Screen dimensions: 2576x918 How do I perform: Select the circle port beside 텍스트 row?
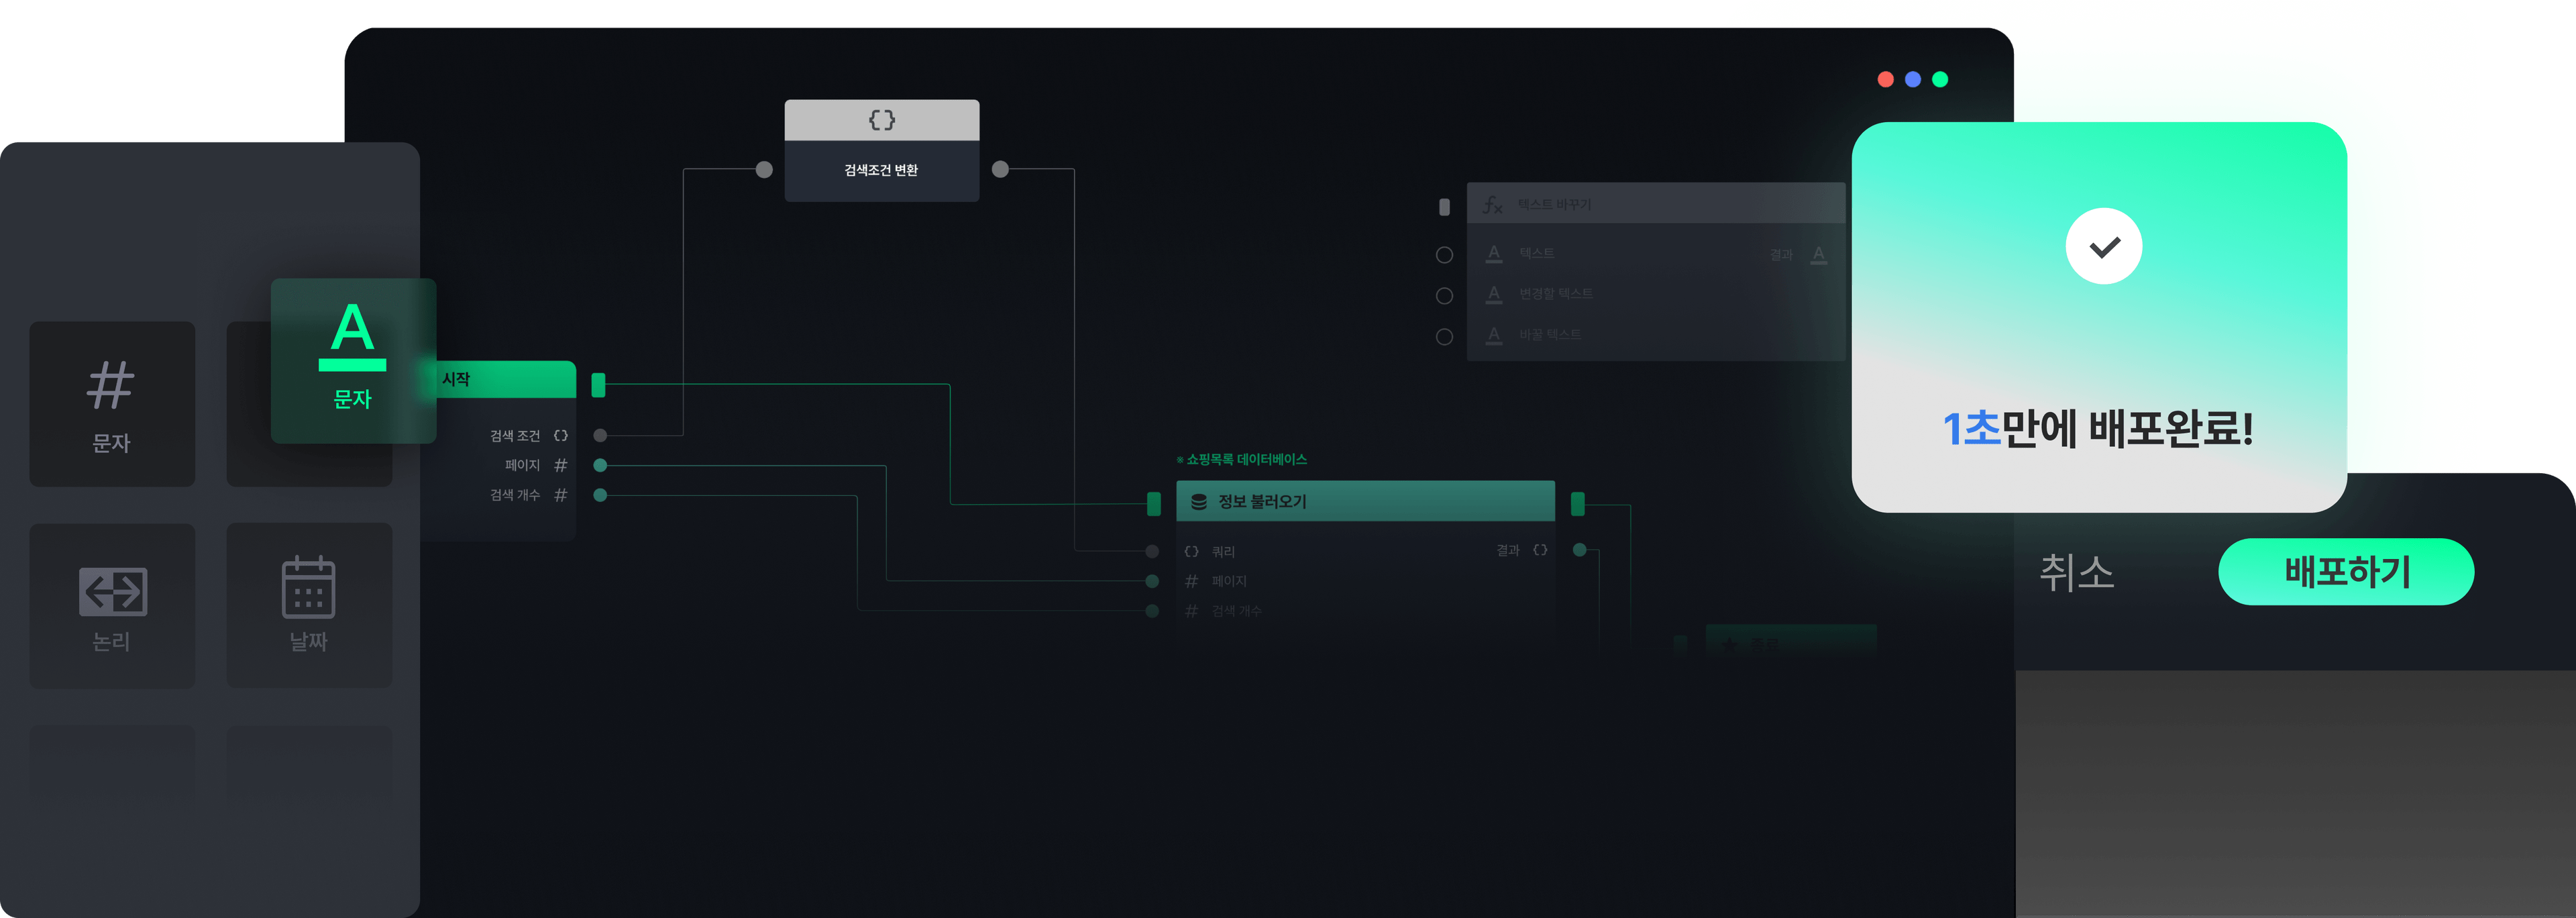coord(1444,255)
